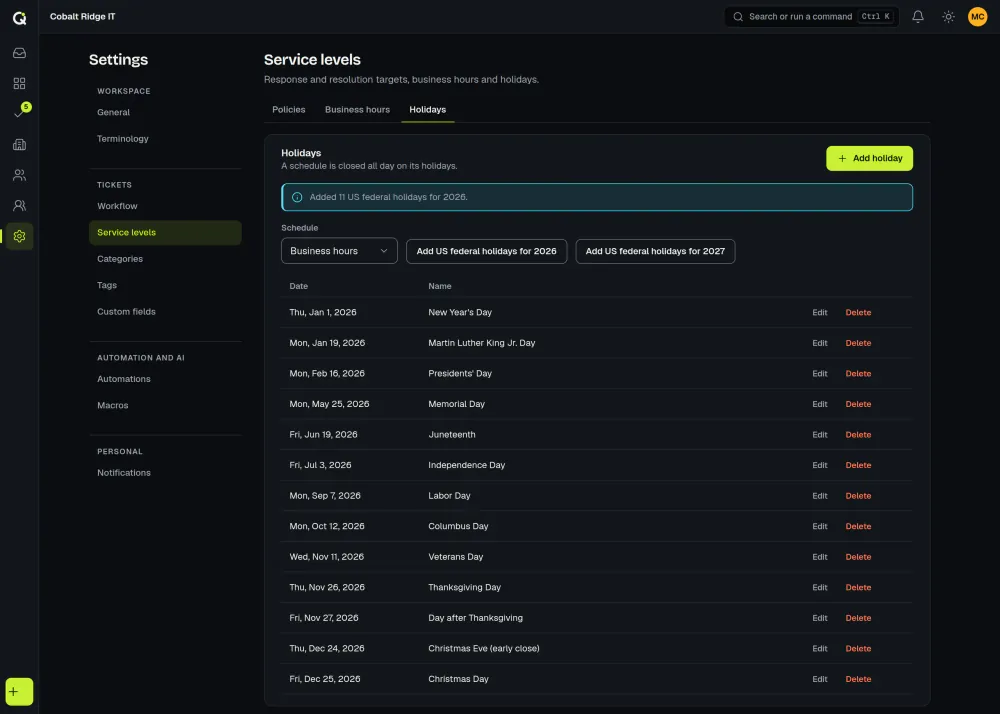Edit the Thanksgiving Day holiday
The image size is (1000, 714).
tap(820, 588)
